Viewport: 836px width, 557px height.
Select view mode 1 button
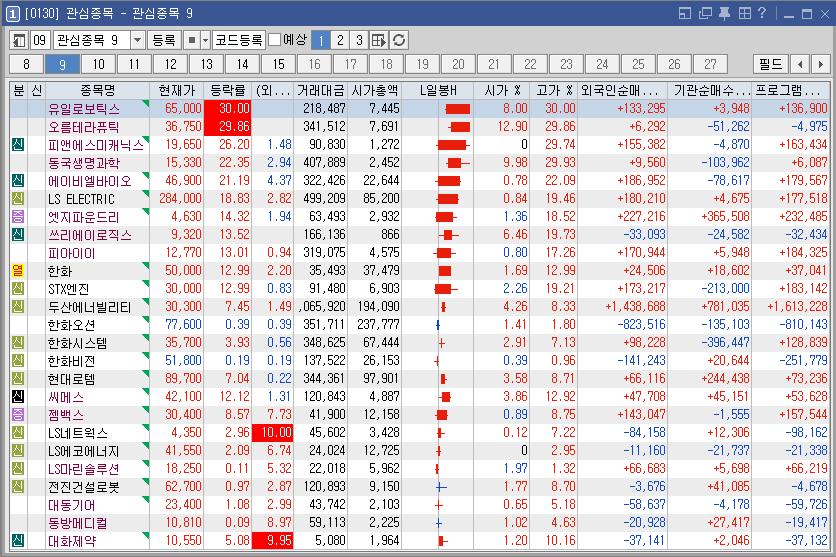tap(321, 40)
